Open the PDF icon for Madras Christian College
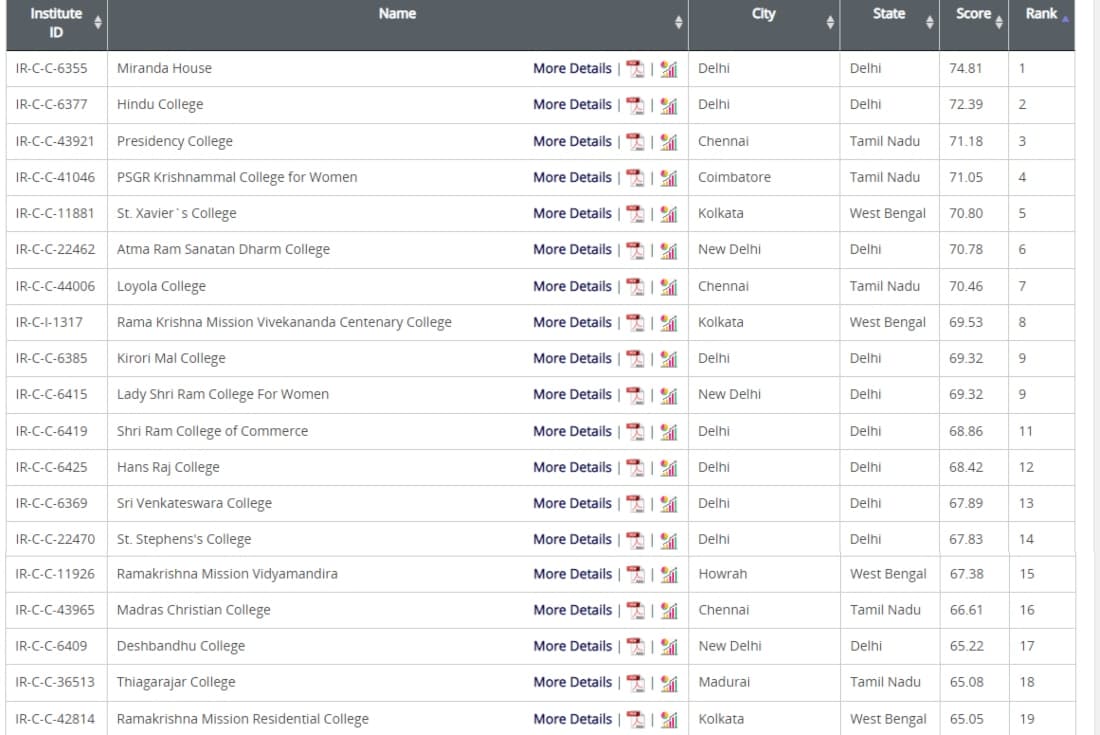The width and height of the screenshot is (1100, 735). [x=635, y=611]
